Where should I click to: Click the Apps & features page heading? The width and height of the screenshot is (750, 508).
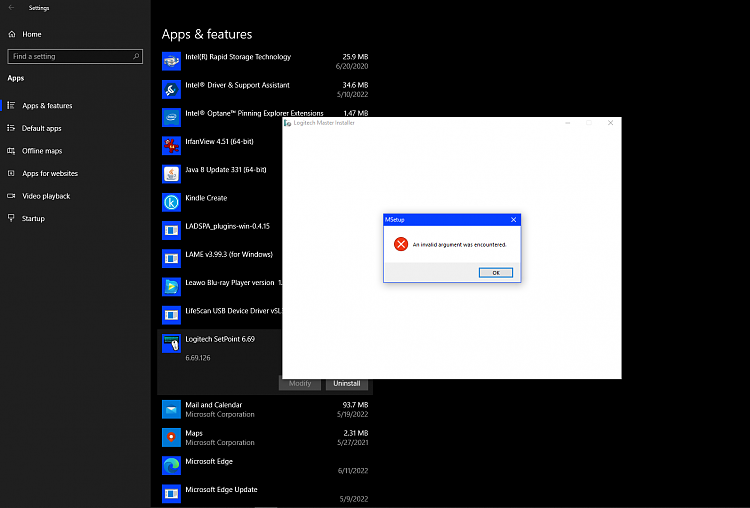(x=207, y=34)
